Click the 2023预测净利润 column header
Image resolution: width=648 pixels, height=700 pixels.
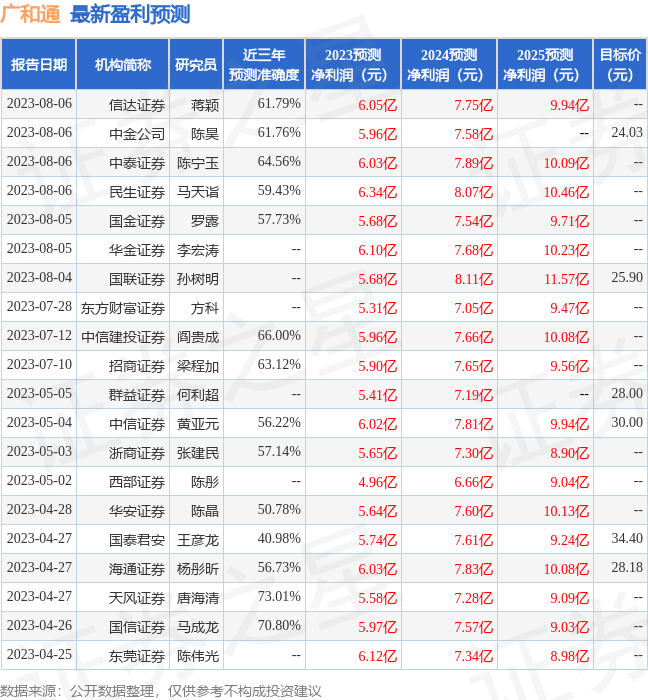click(x=353, y=65)
